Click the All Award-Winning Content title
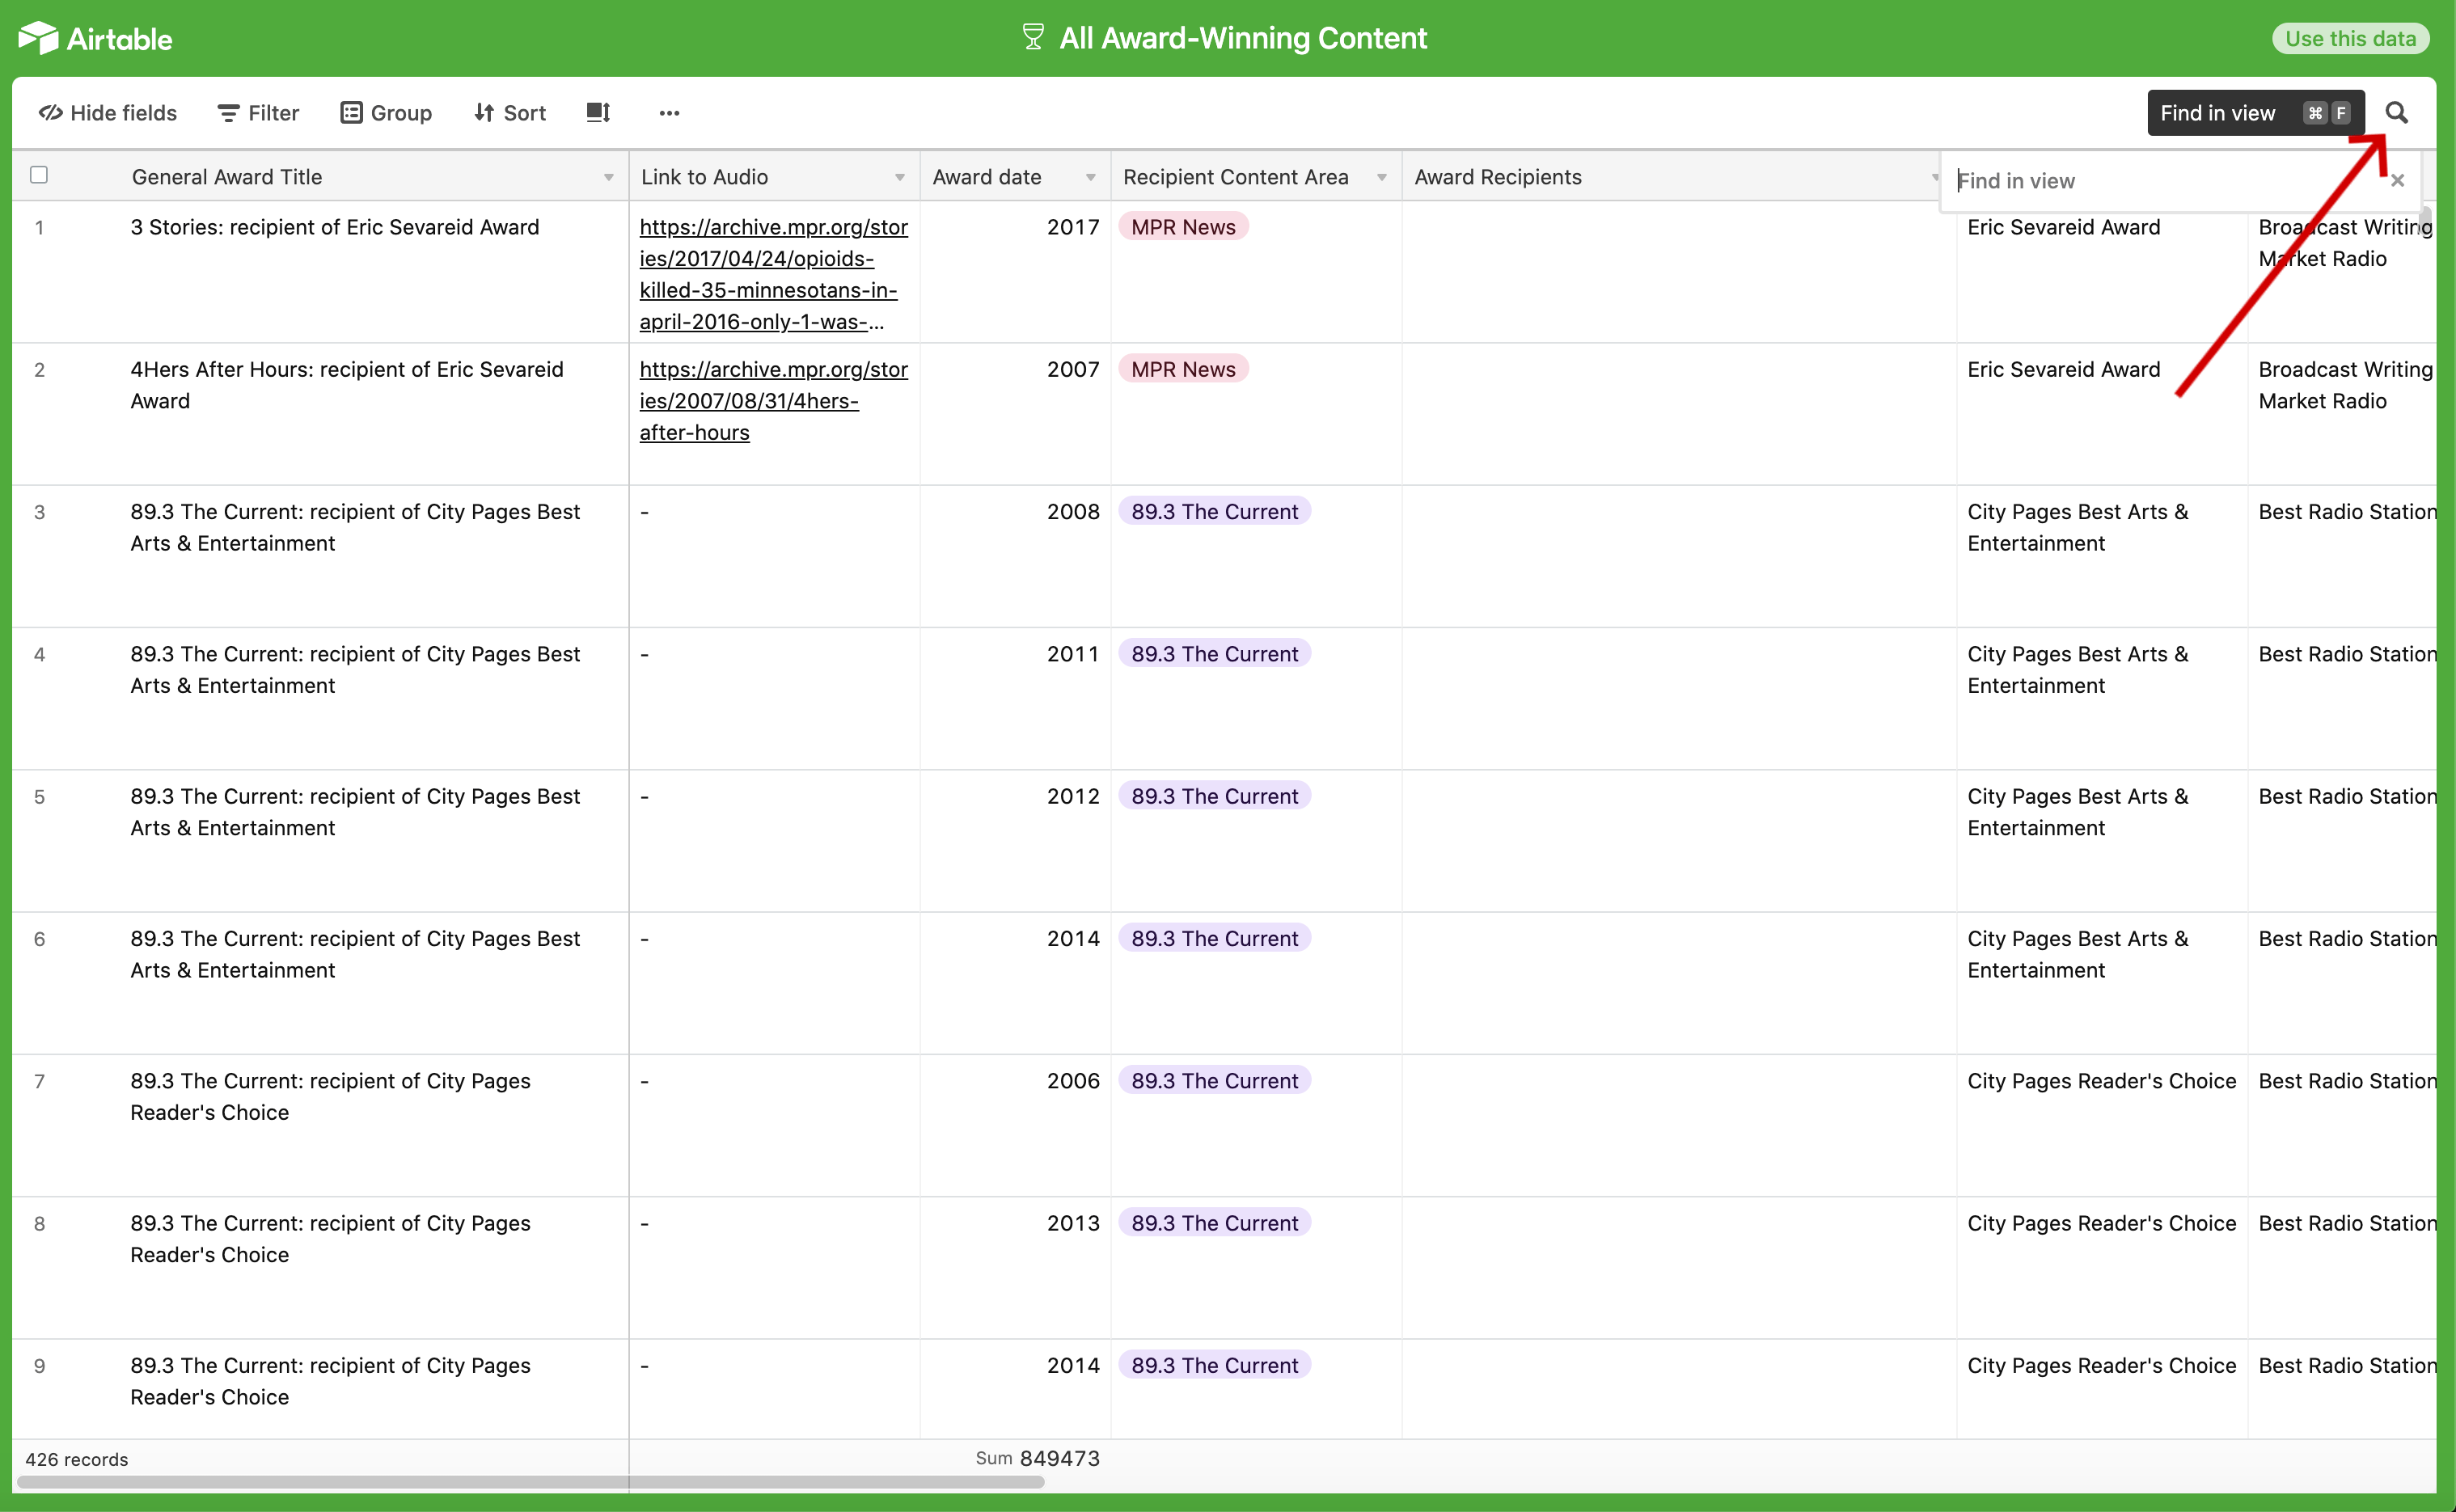Screen dimensions: 2456x1512 [x=1243, y=37]
